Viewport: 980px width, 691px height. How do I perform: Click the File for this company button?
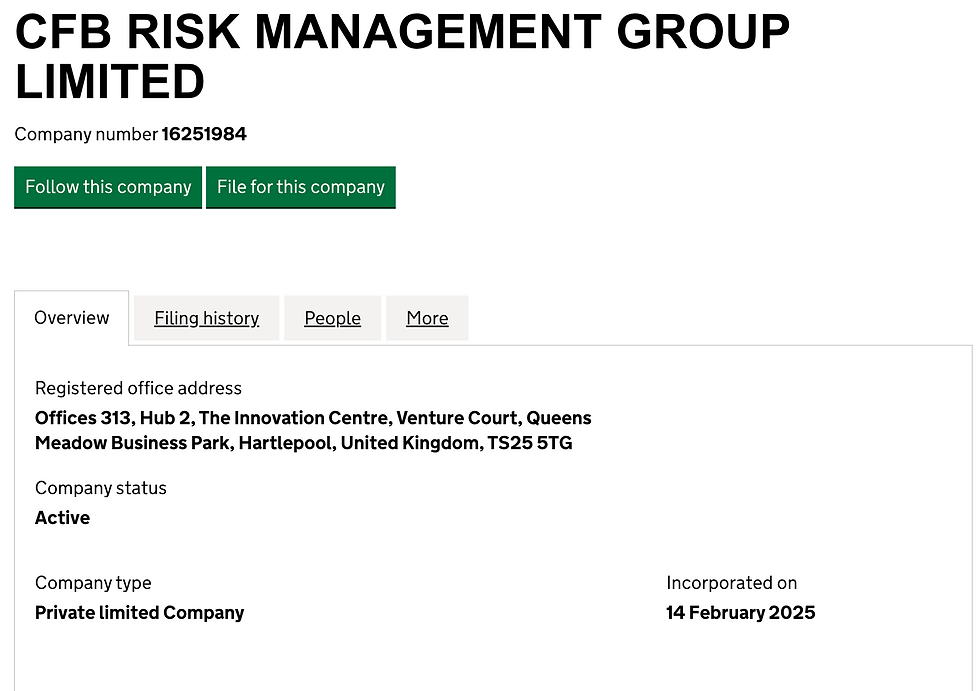300,187
